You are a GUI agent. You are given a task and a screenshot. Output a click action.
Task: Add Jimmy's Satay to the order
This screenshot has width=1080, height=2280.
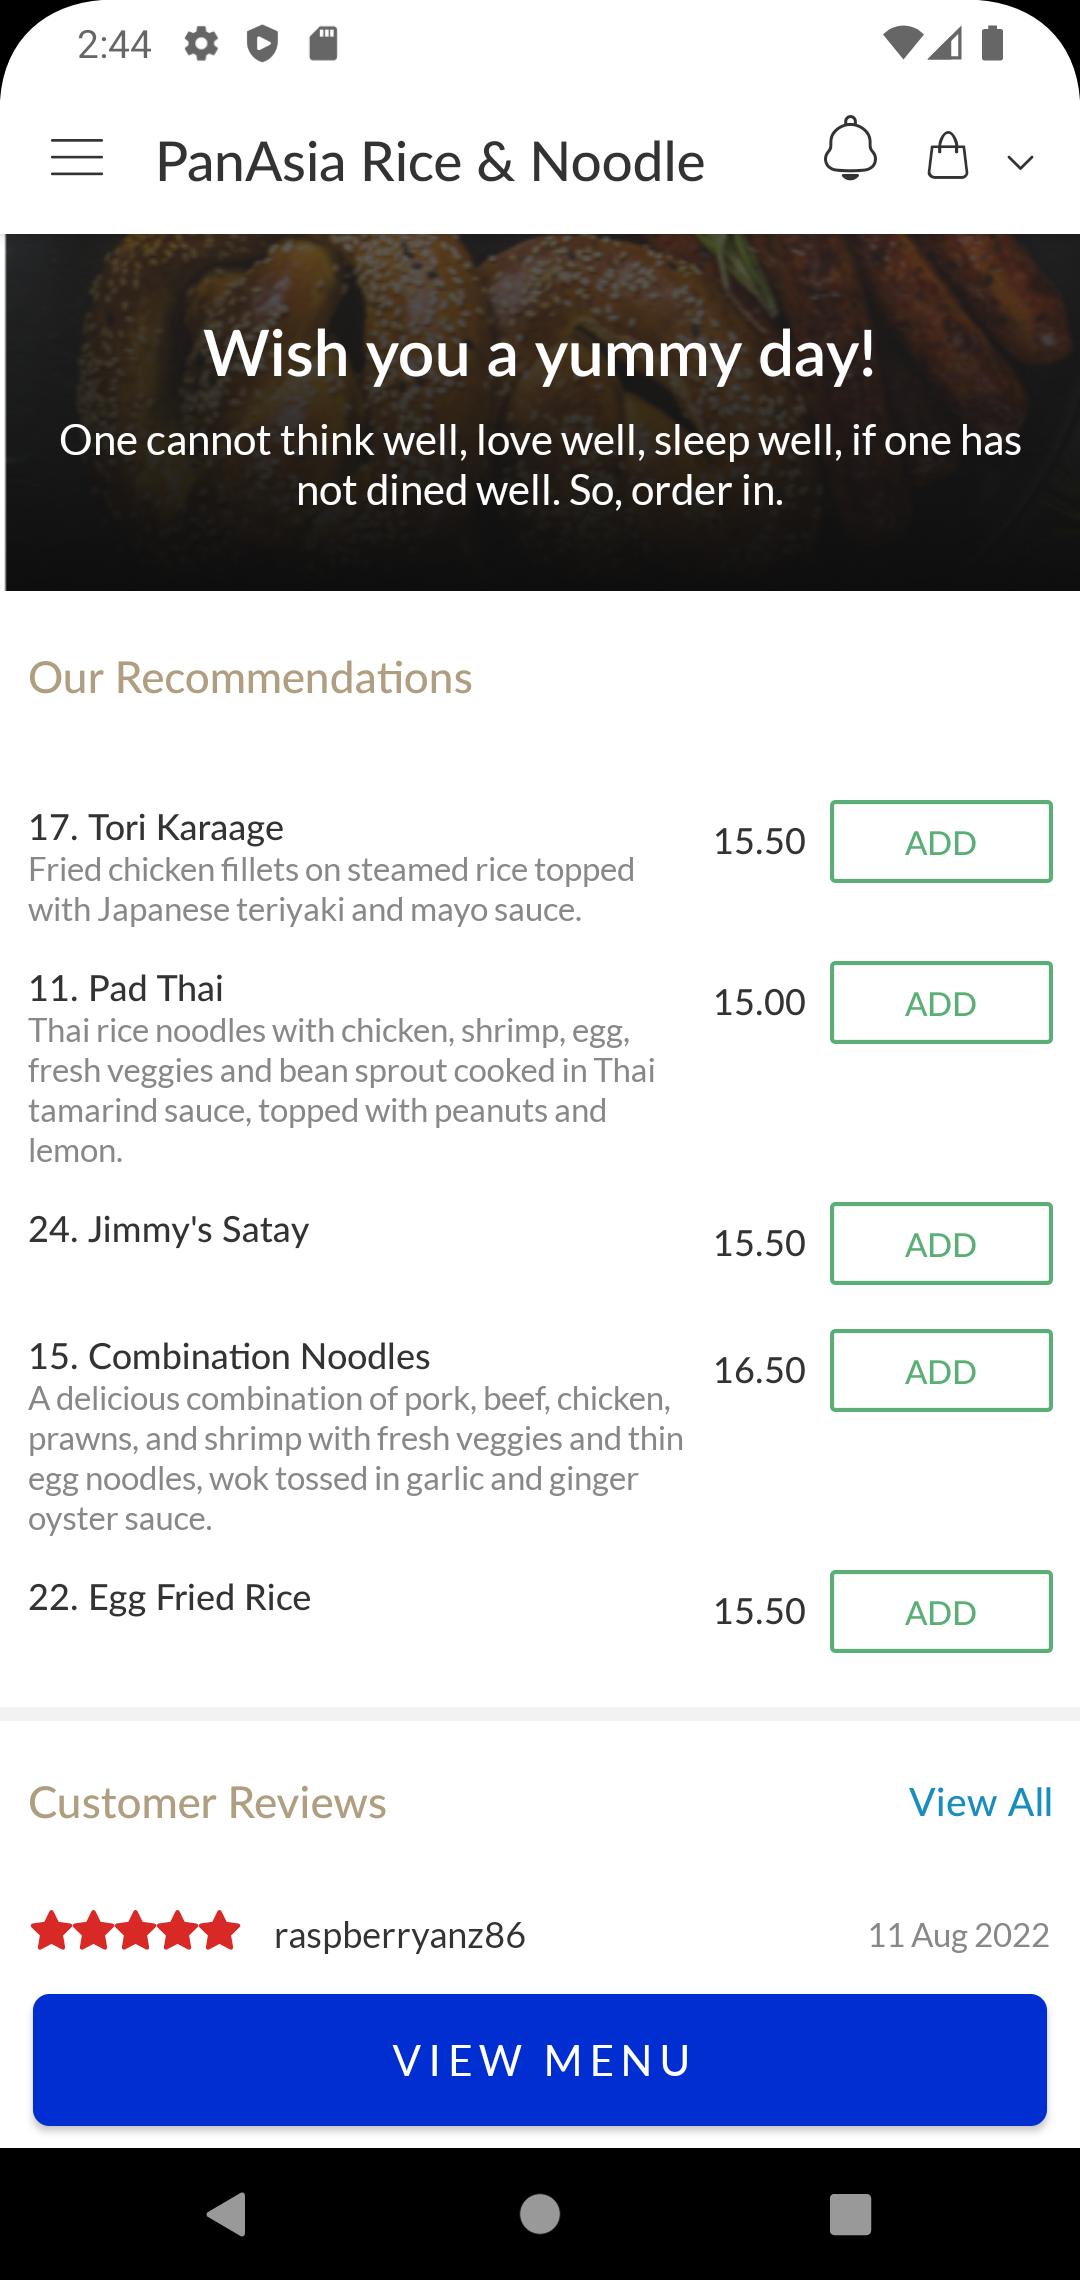tap(940, 1244)
